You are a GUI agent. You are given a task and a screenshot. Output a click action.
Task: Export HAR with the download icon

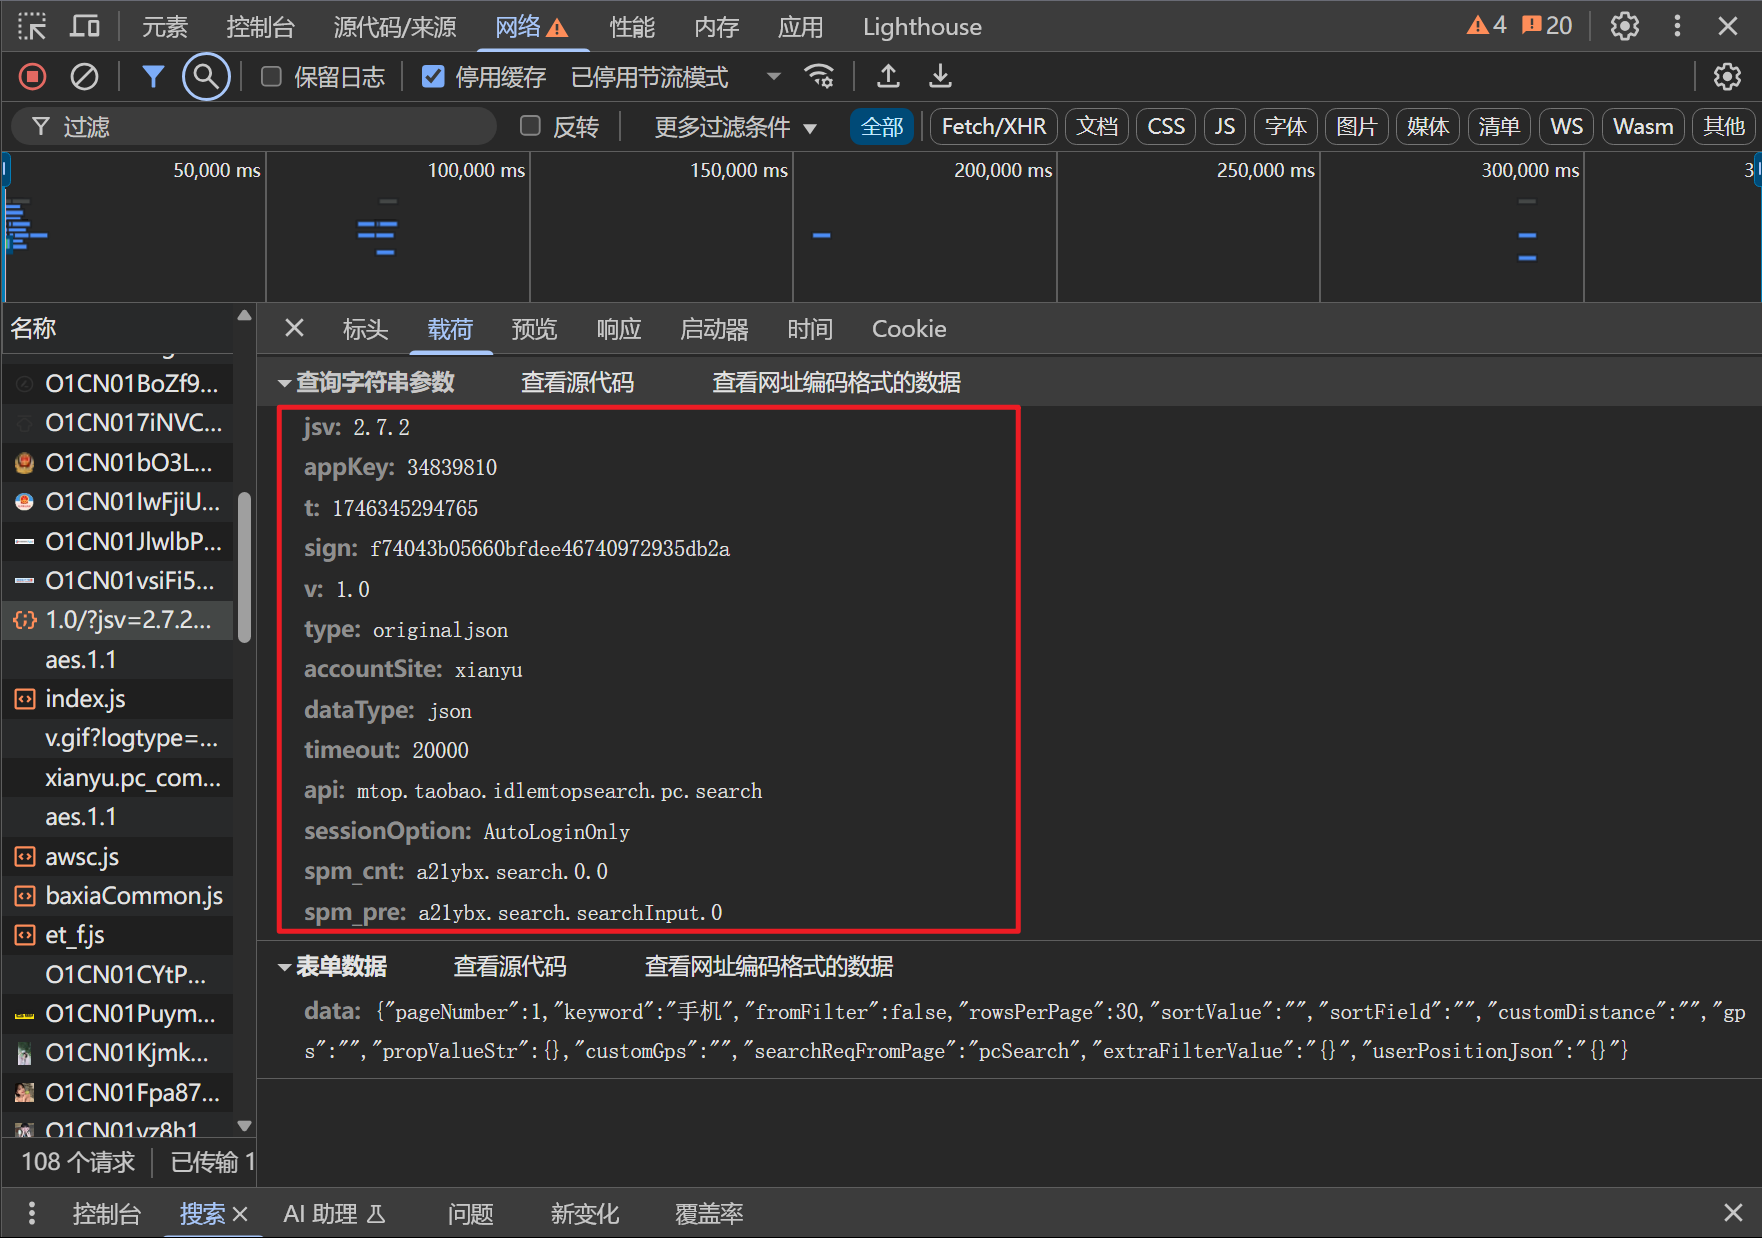coord(940,77)
